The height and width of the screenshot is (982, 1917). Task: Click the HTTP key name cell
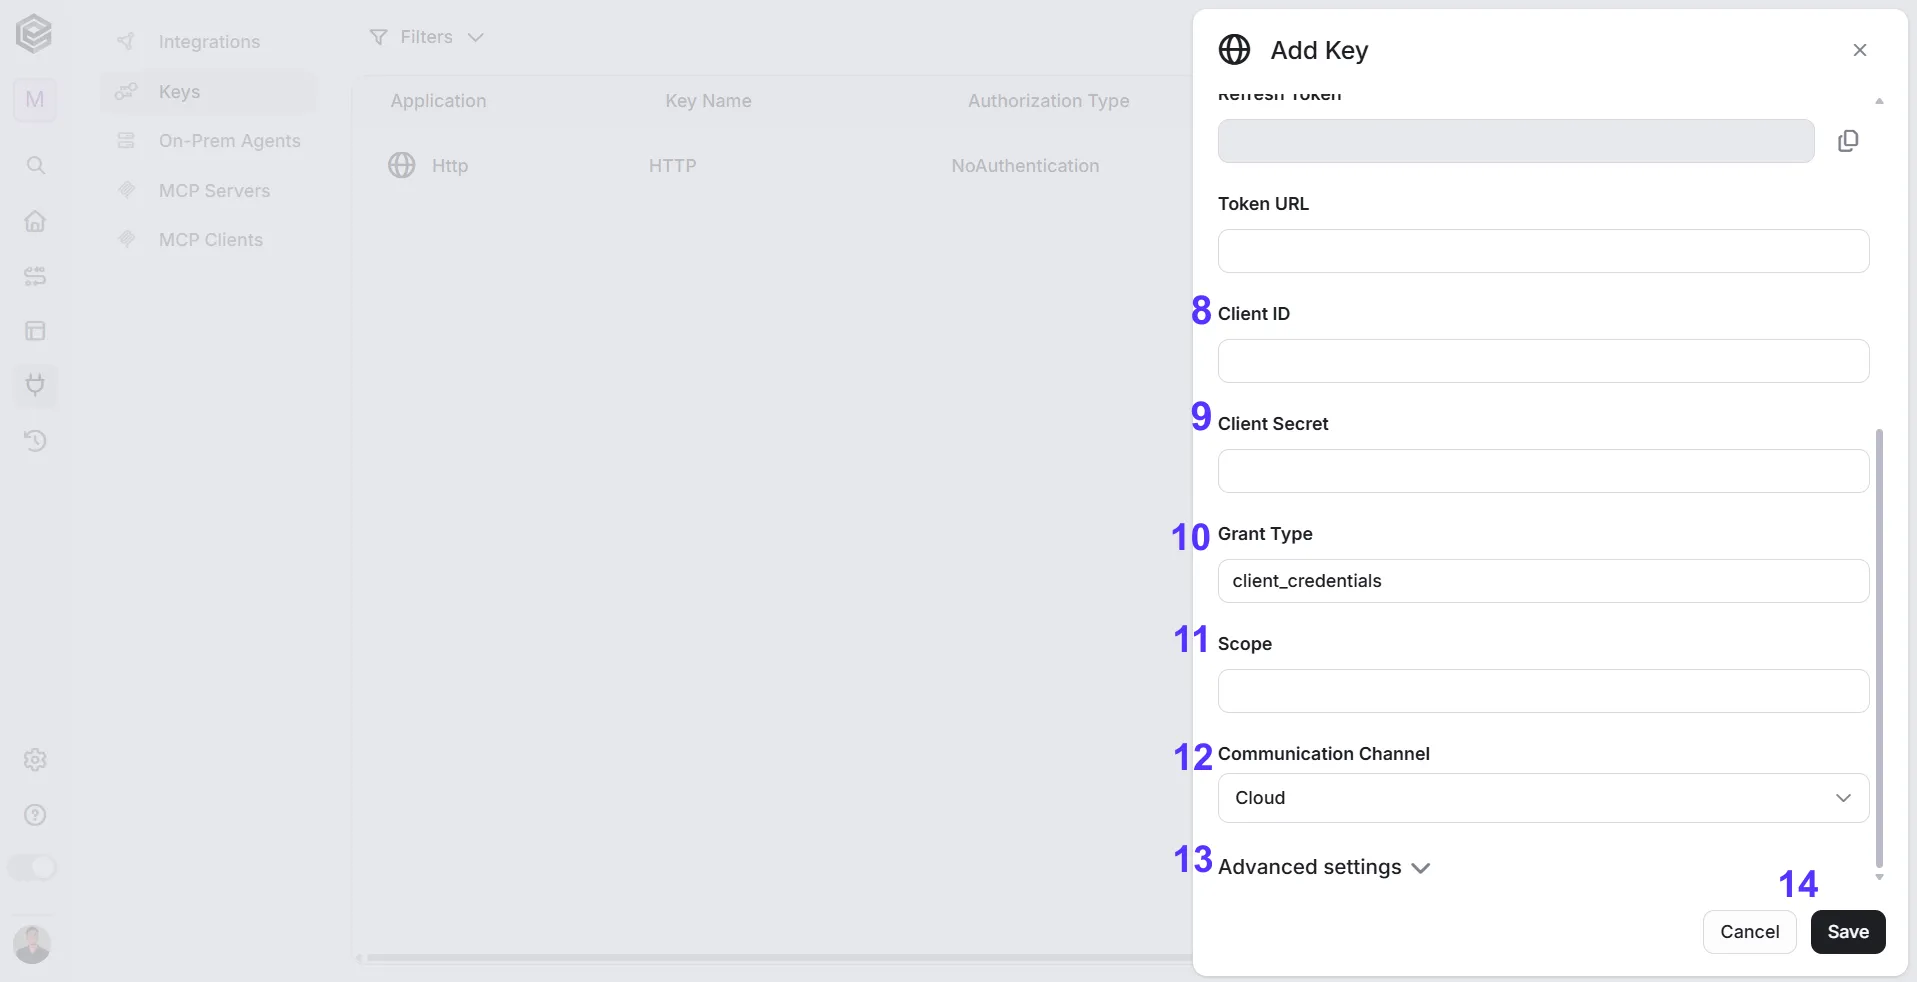pyautogui.click(x=672, y=166)
